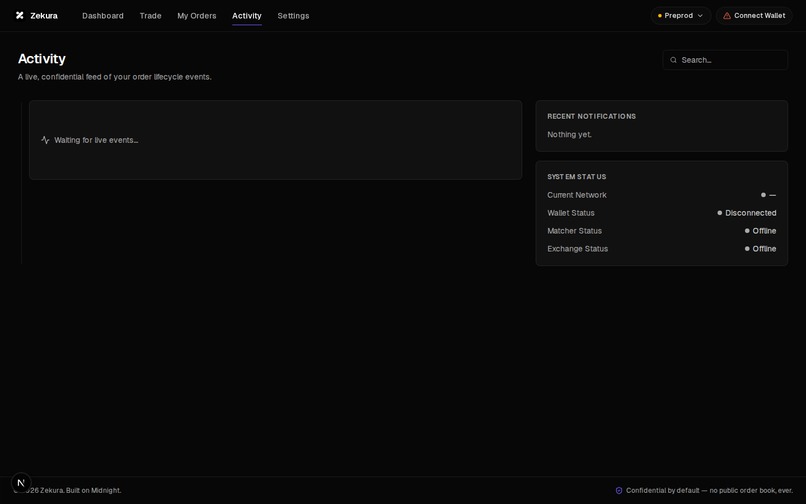Click the shield icon in the footer
Screen dimensions: 806x504
coord(619,491)
